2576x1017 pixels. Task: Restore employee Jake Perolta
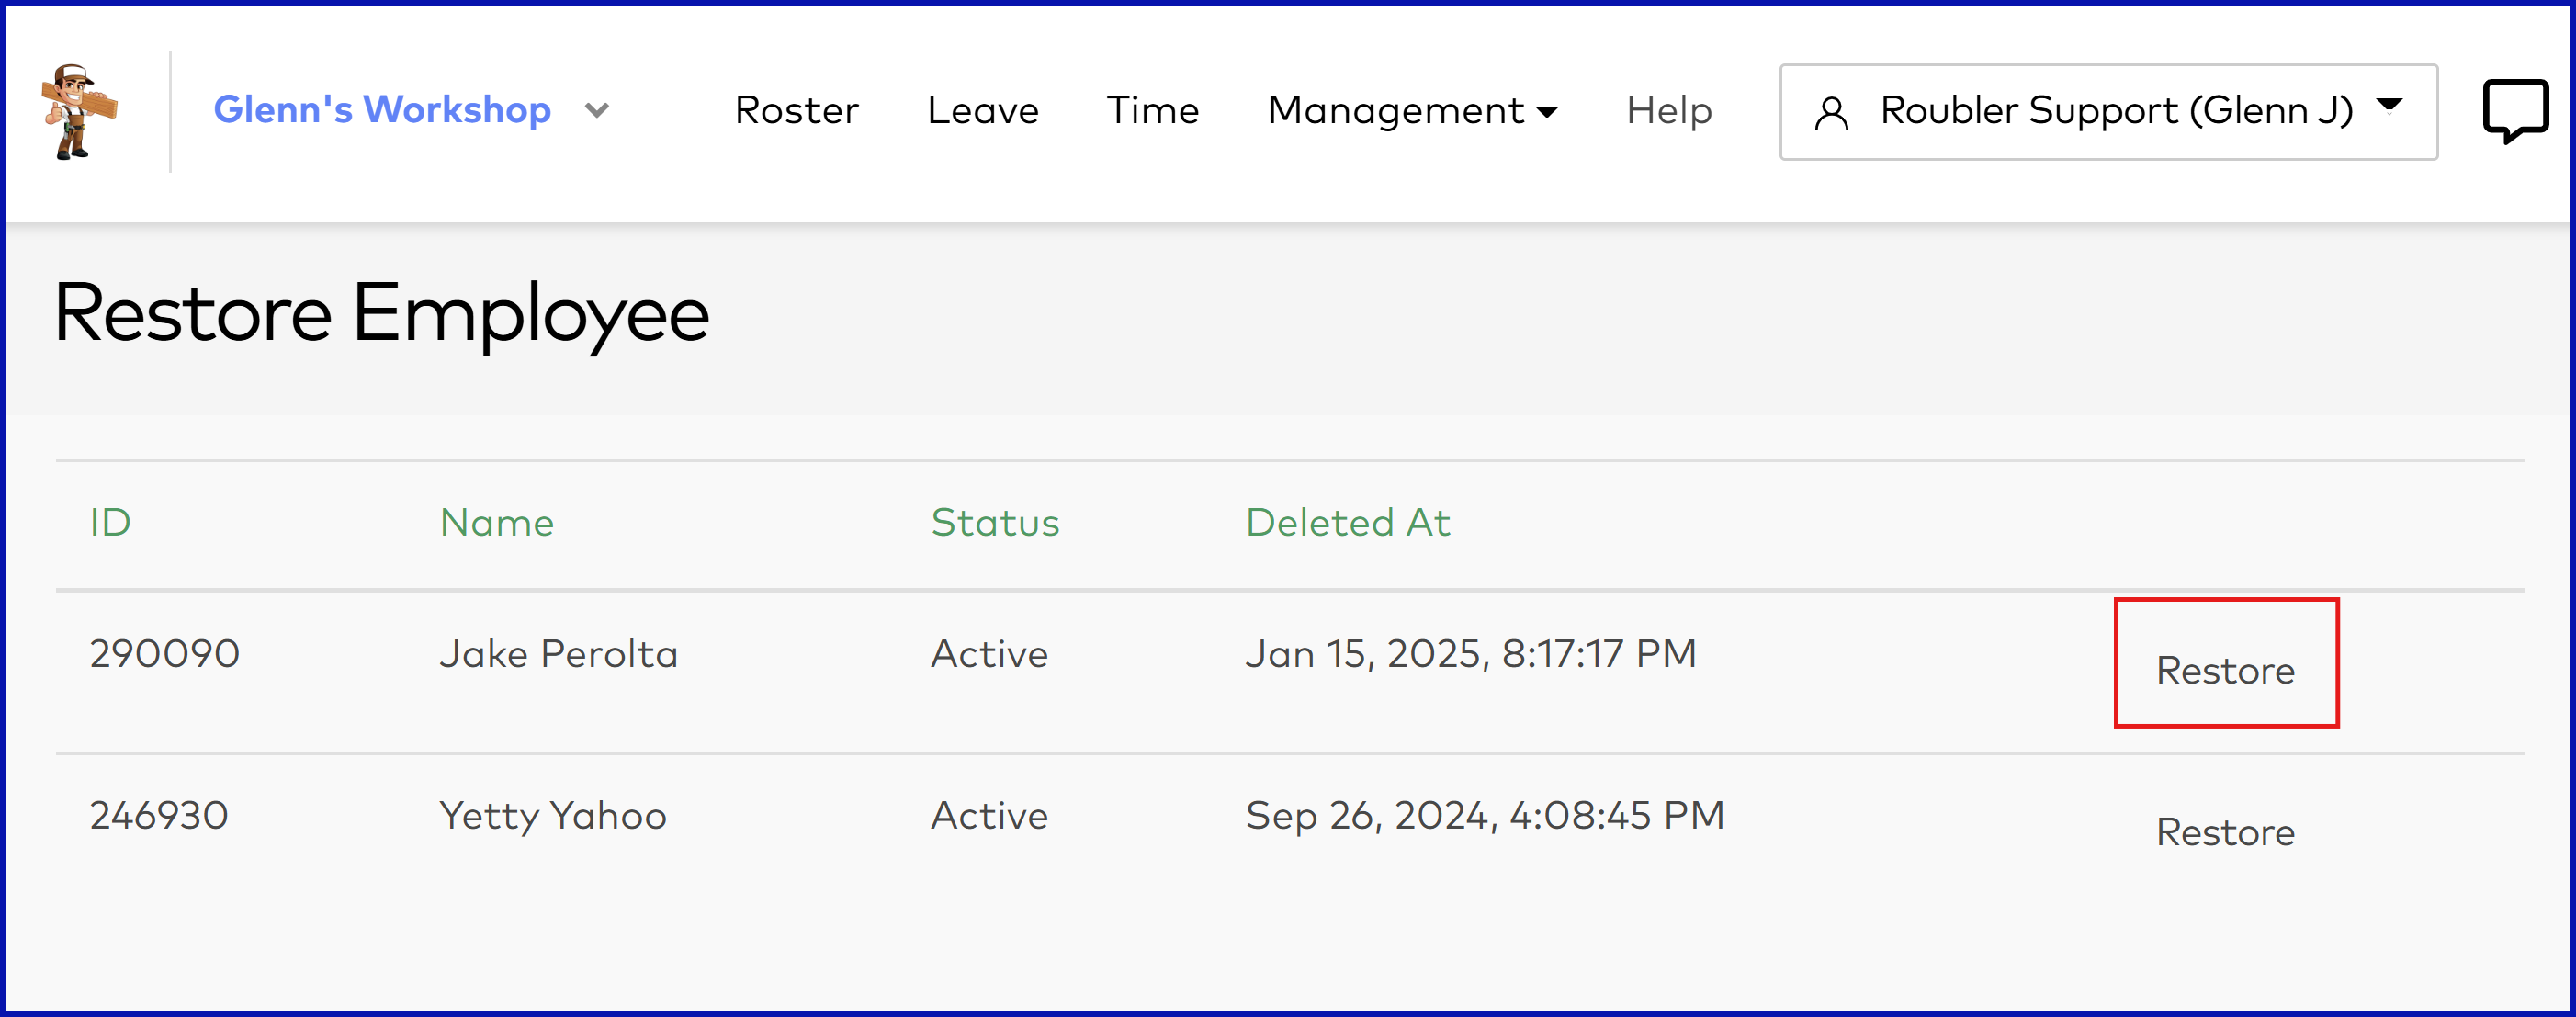click(2225, 670)
